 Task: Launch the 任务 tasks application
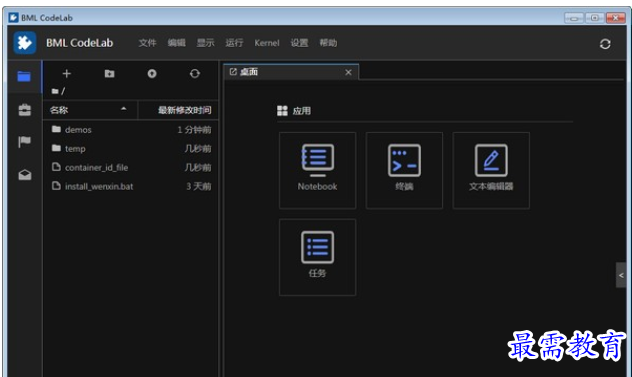318,257
